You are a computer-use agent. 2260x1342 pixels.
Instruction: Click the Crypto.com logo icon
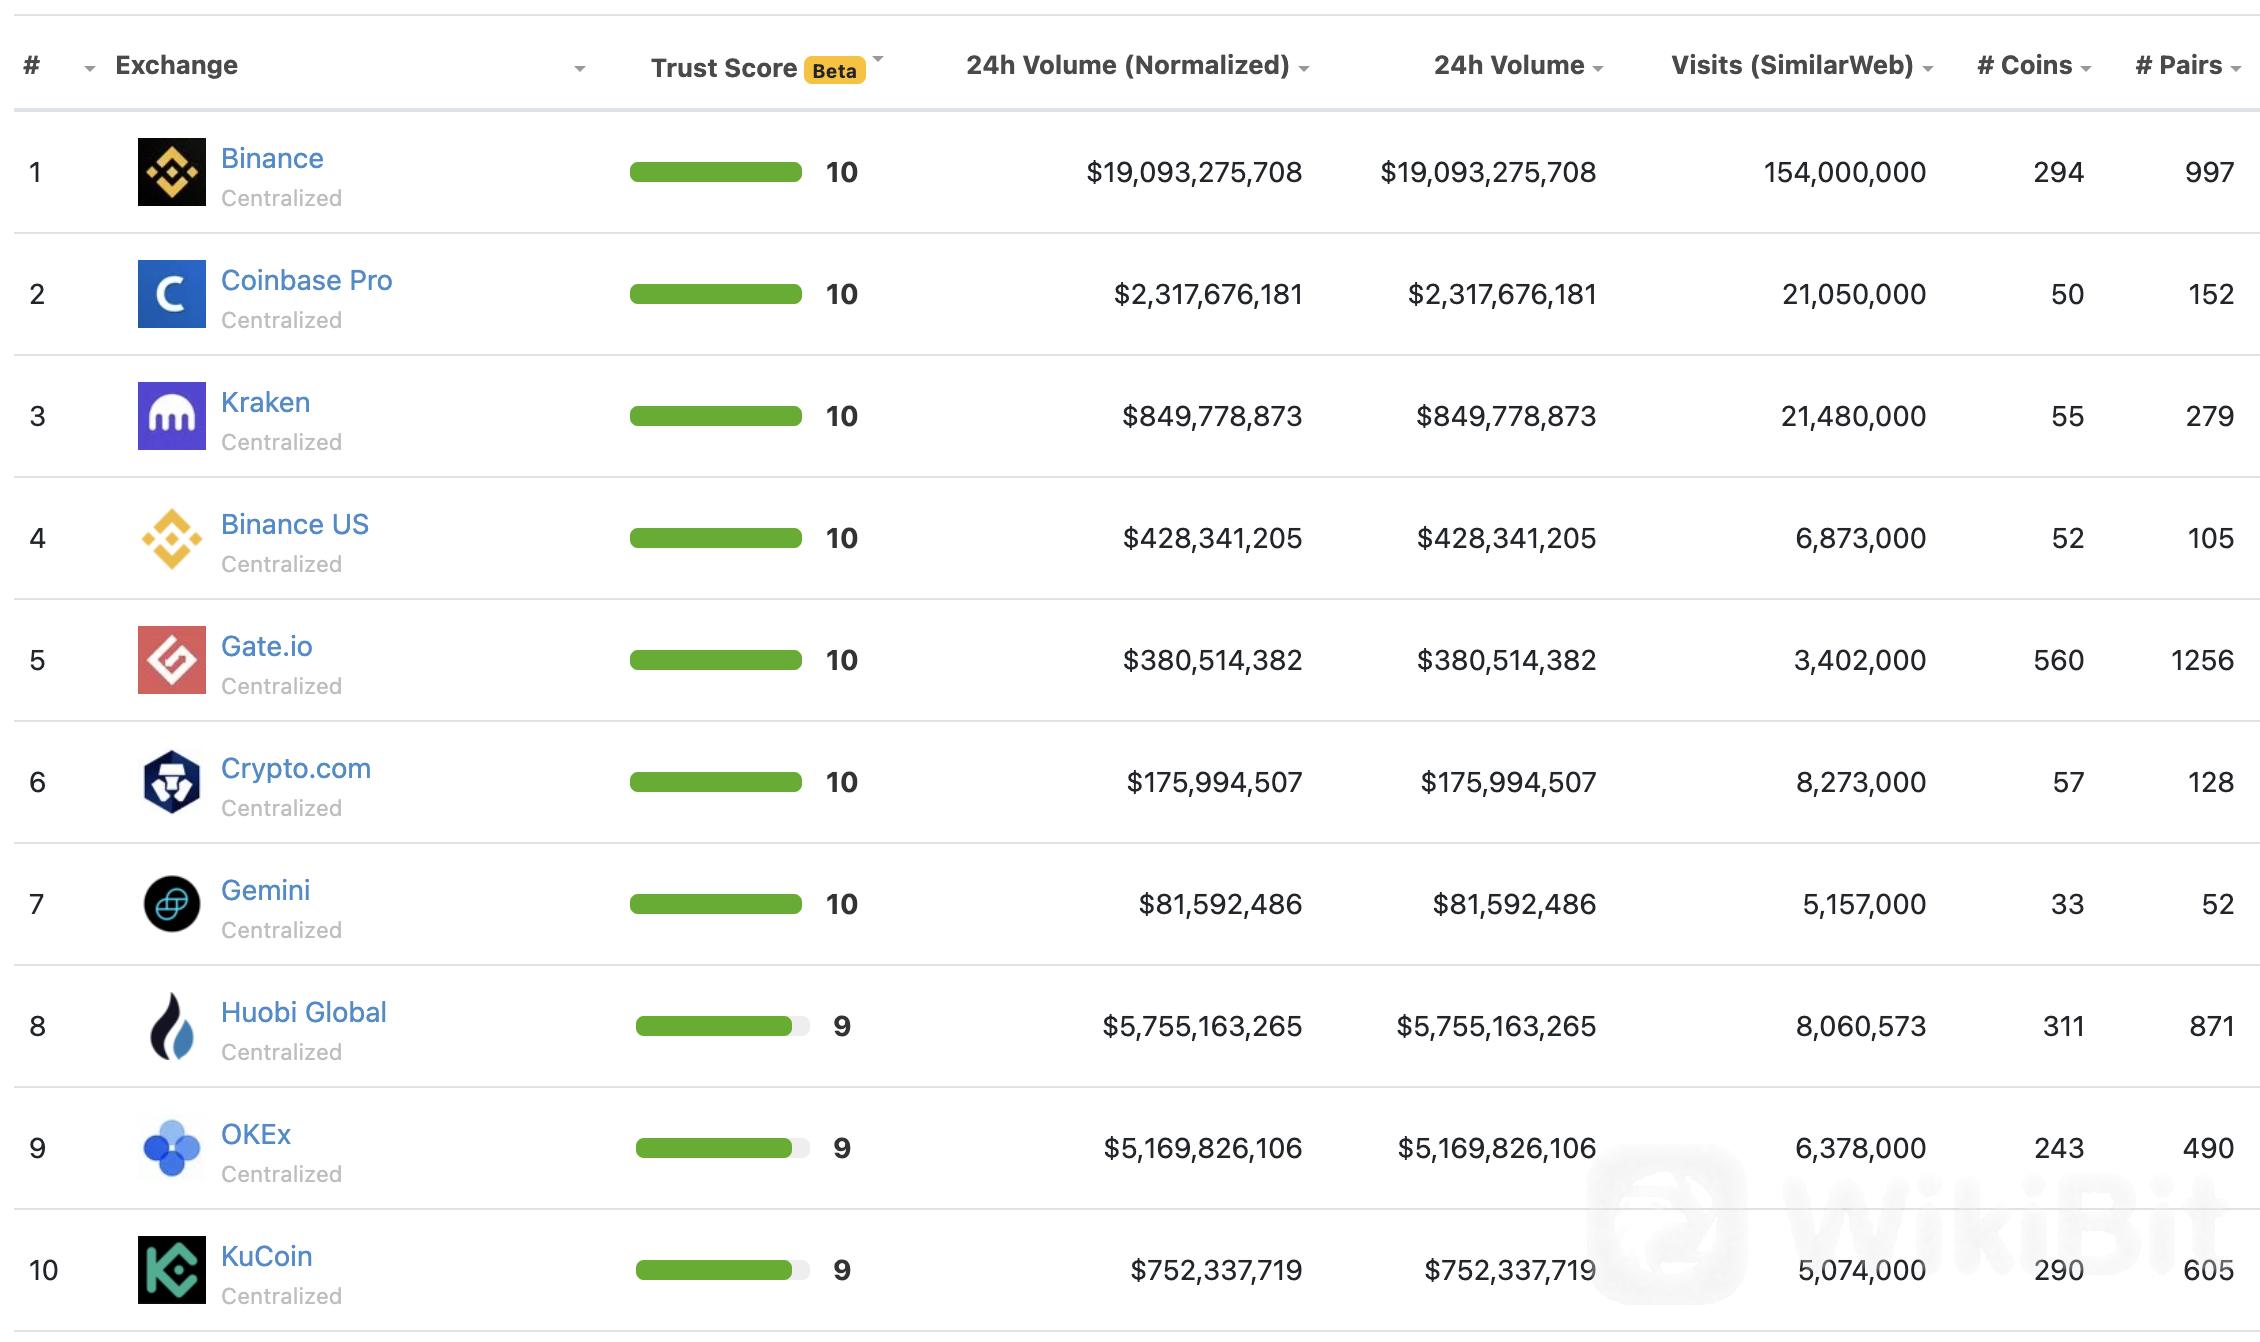[172, 782]
